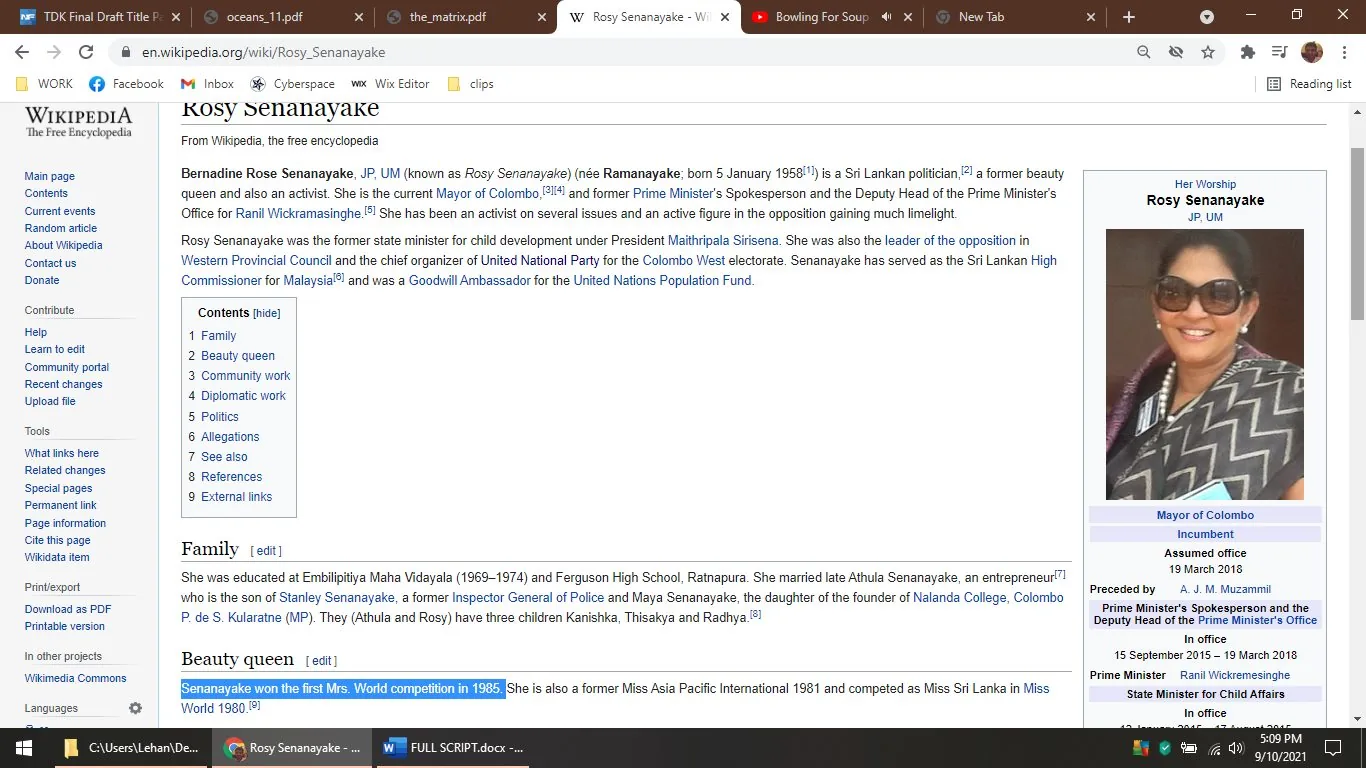Open the Chrome three-dot menu
Viewport: 1366px width, 768px height.
pos(1345,52)
